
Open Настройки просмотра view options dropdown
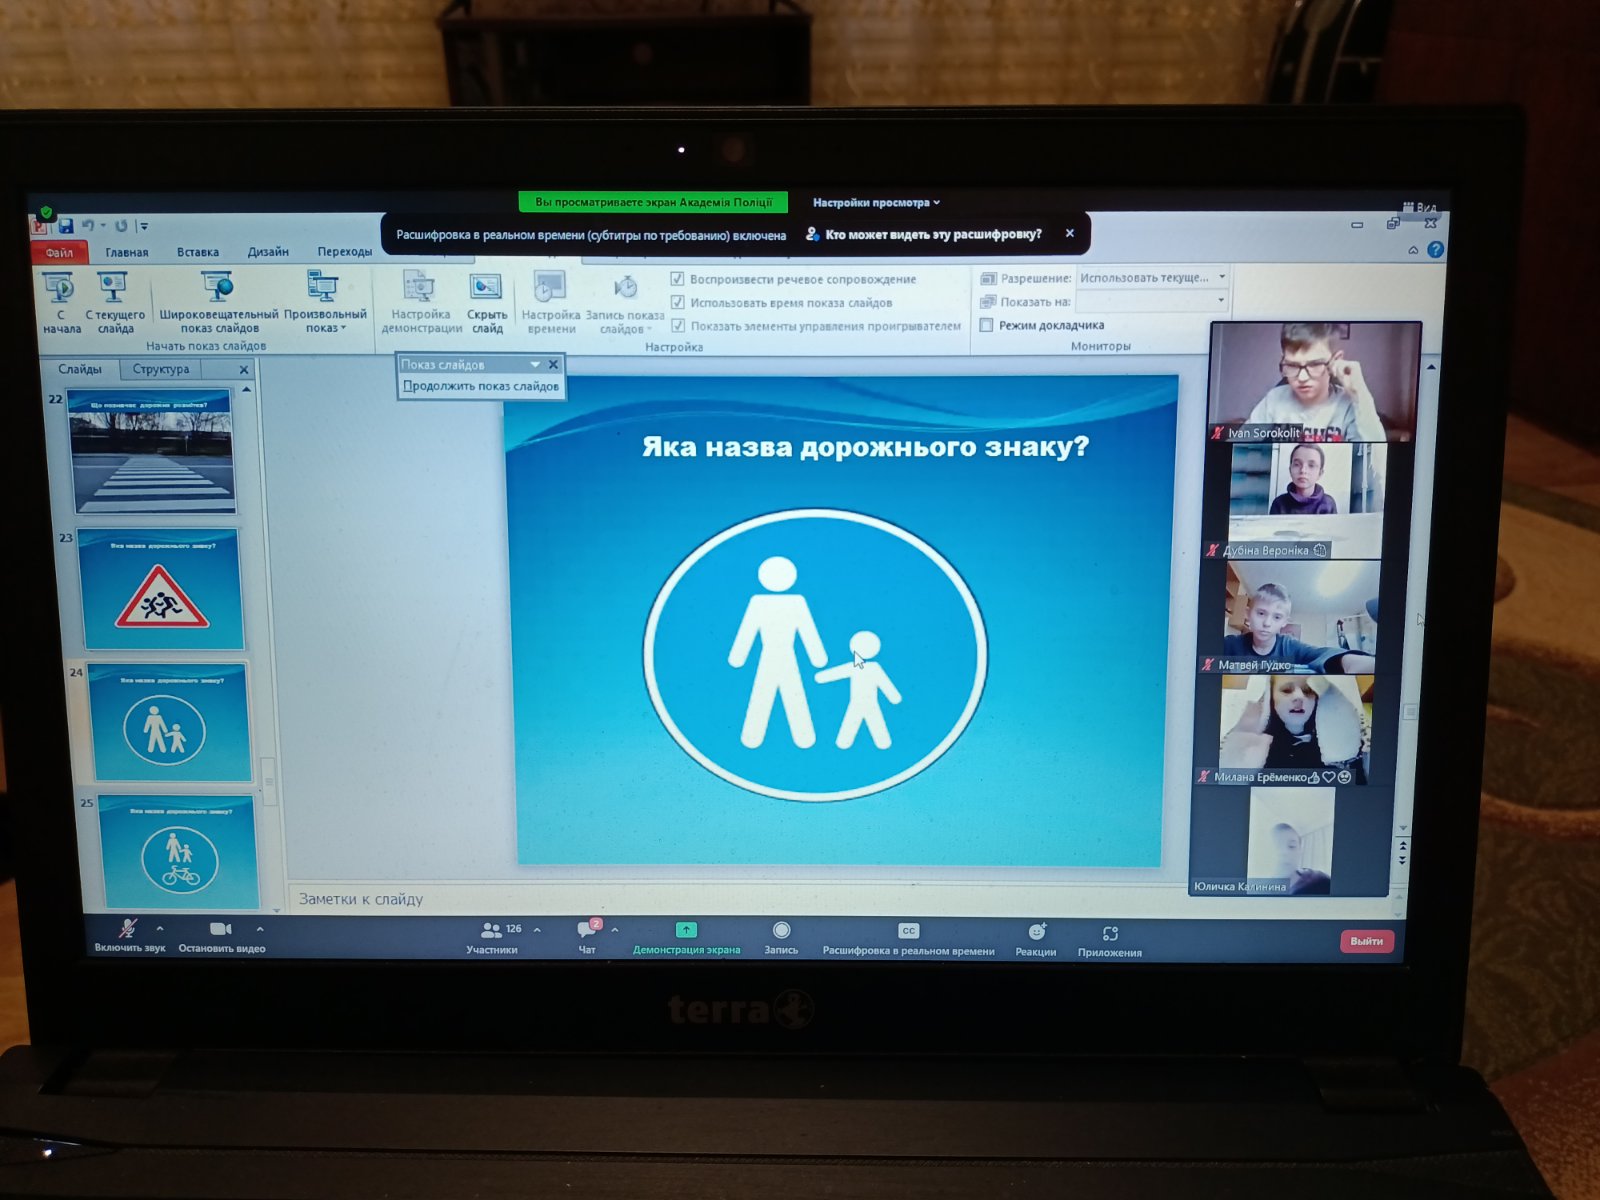coord(876,202)
